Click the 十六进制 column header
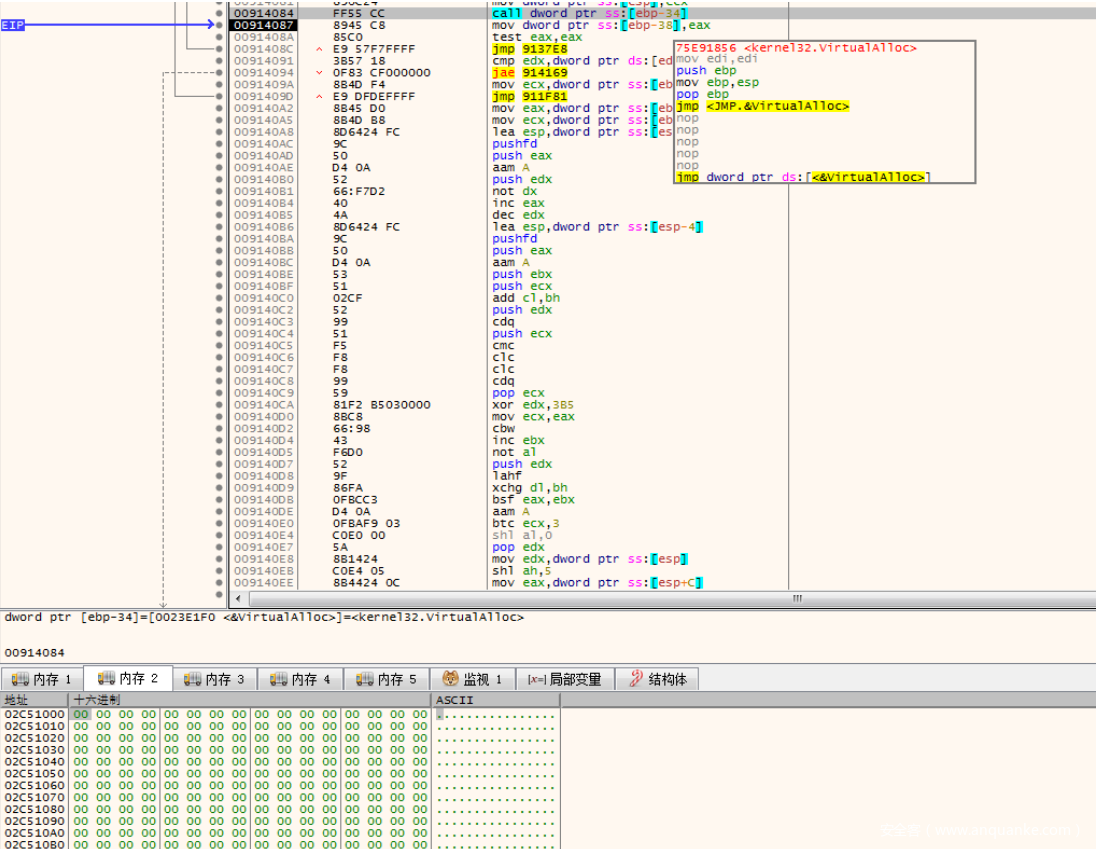Image resolution: width=1096 pixels, height=849 pixels. click(x=97, y=700)
